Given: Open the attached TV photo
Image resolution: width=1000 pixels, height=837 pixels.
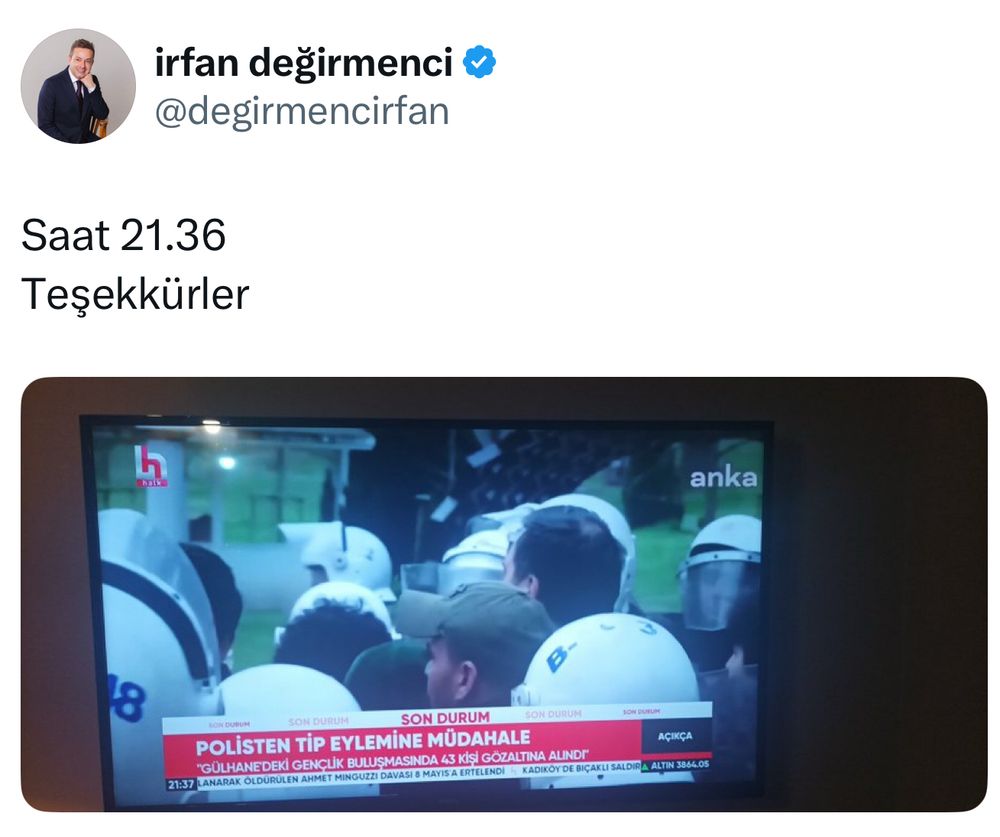Looking at the screenshot, I should tap(504, 595).
